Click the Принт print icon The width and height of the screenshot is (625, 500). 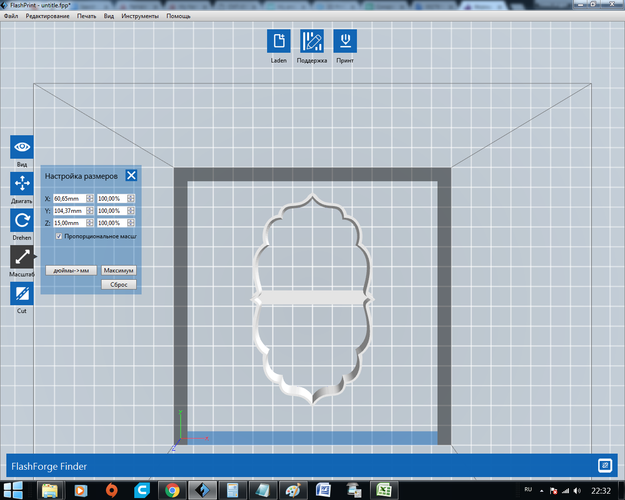click(x=345, y=41)
